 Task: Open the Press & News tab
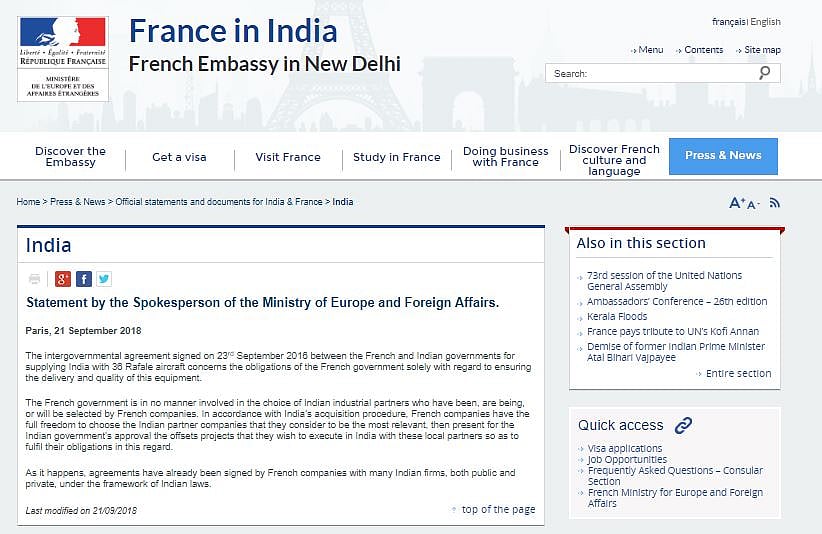[723, 156]
